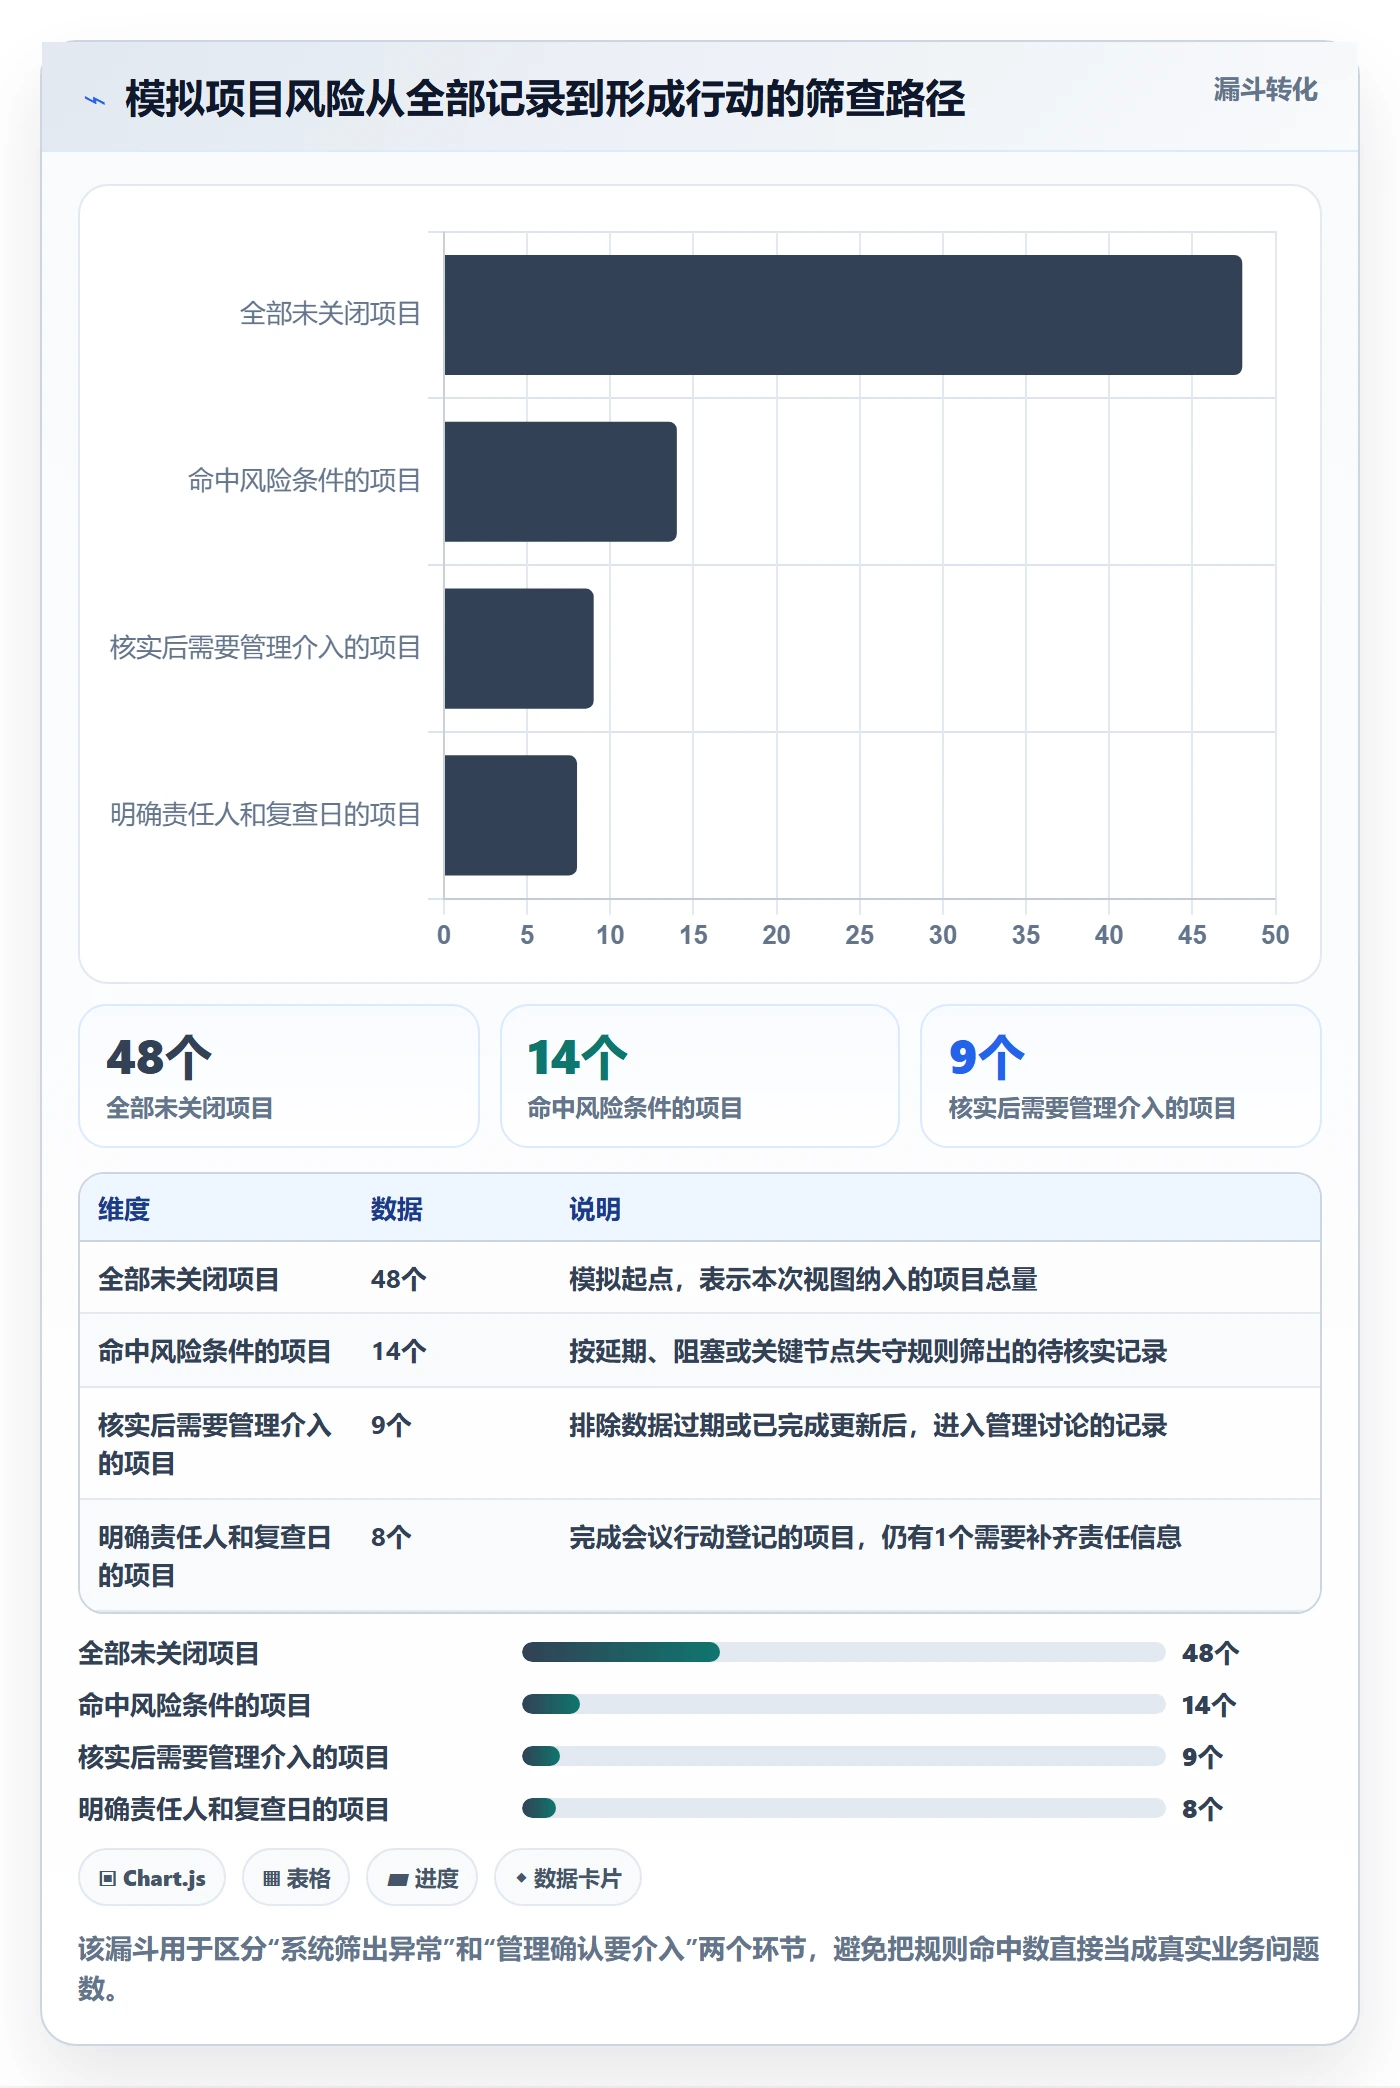Click the chart bar for 明确责任人和复查日的项目
Viewport: 1400px width, 2088px height.
point(510,815)
